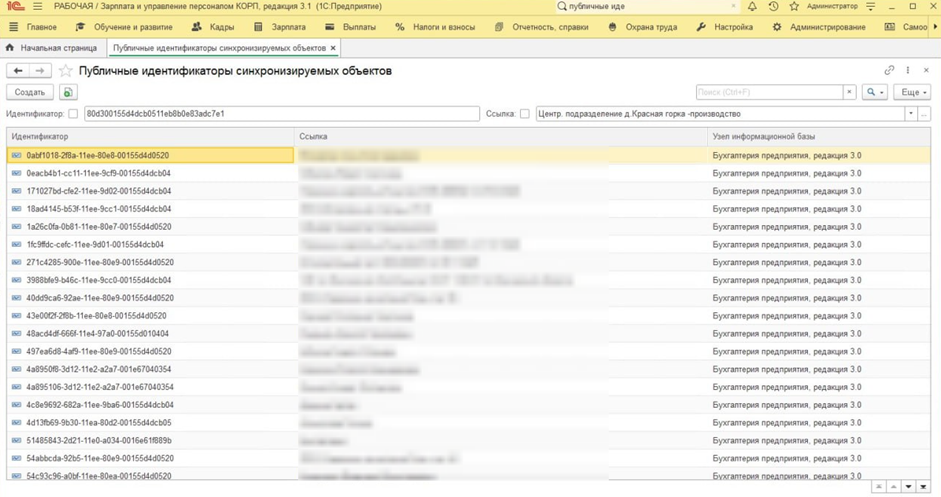Go back with left arrow button
941x497 pixels.
pos(18,71)
